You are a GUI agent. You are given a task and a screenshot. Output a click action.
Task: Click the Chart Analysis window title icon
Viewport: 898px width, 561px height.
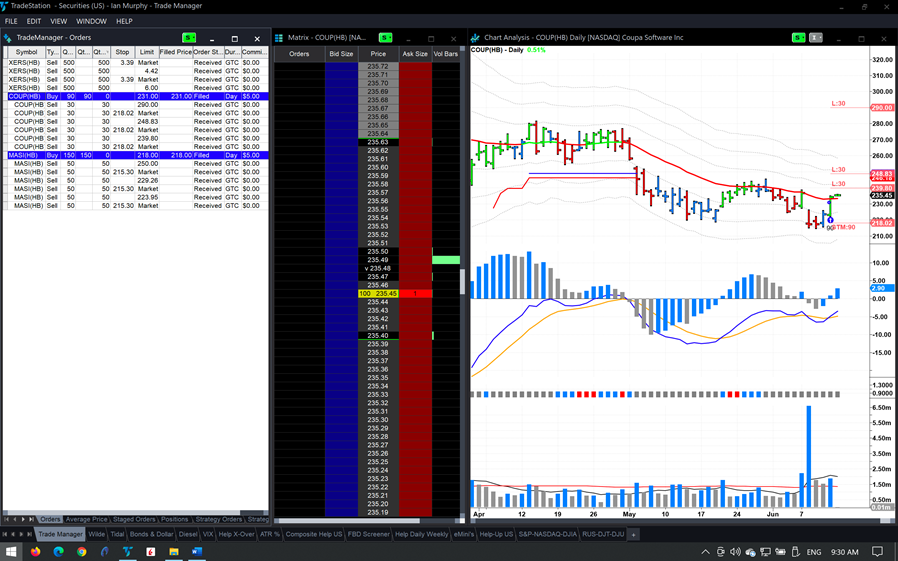tap(476, 38)
